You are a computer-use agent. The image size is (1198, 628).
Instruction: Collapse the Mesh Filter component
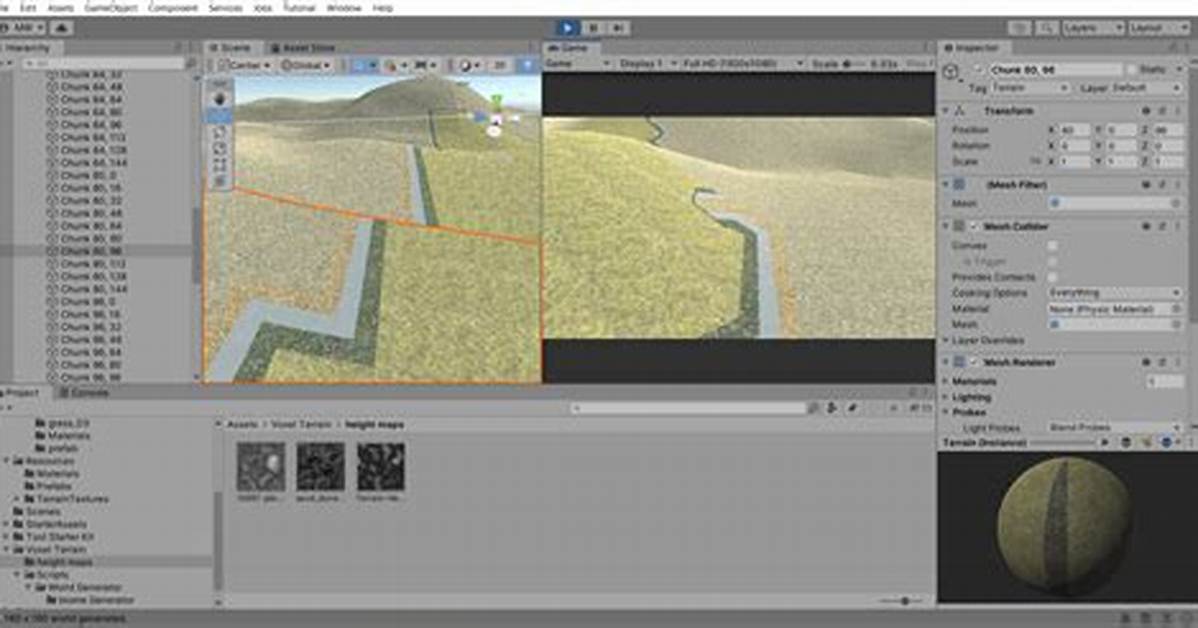[947, 185]
